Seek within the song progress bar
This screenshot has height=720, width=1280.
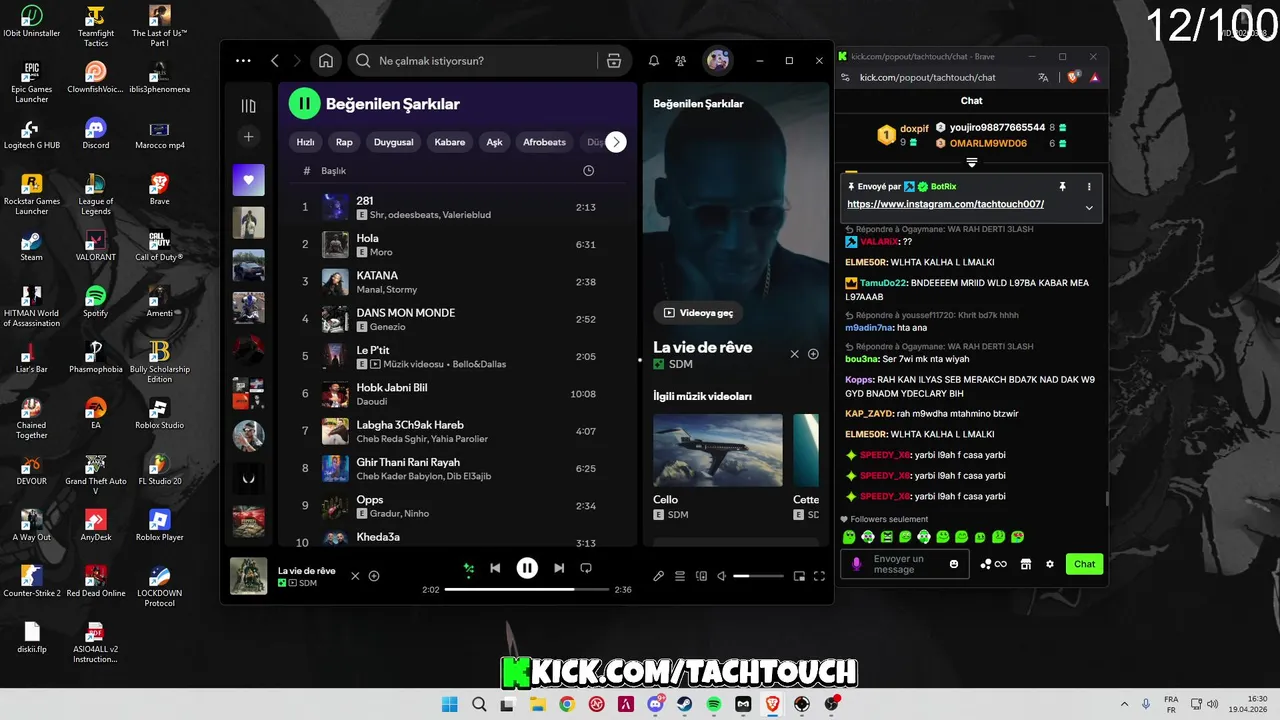coord(527,590)
